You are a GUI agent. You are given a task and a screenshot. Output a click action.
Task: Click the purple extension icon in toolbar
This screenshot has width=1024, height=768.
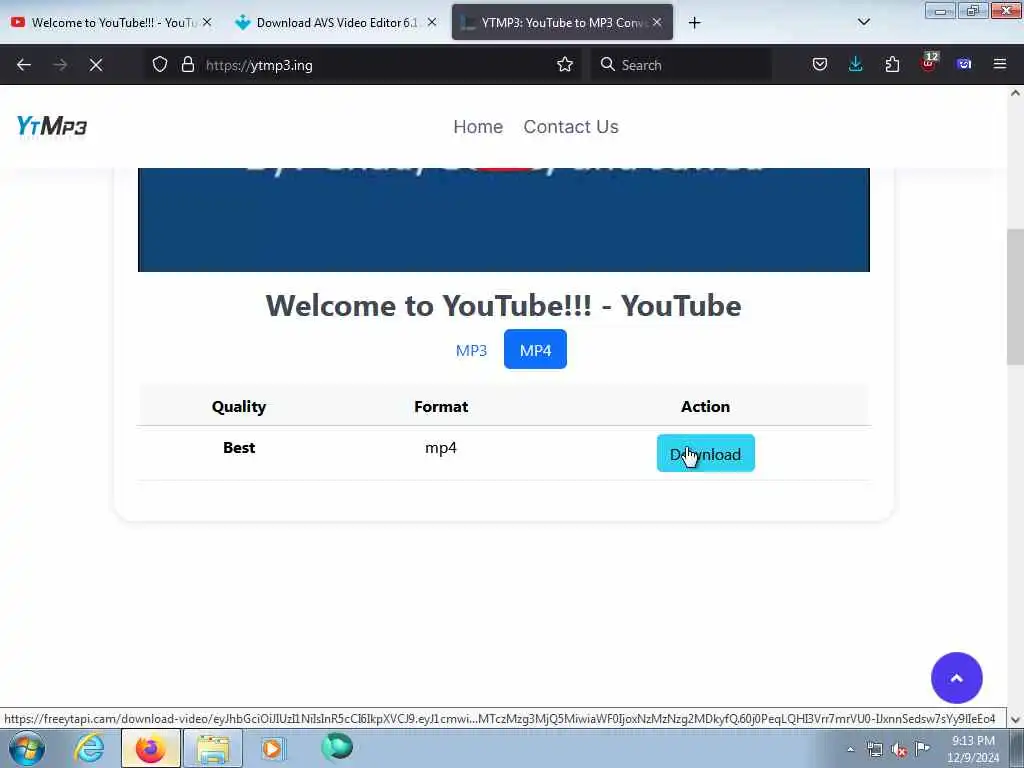tap(964, 65)
